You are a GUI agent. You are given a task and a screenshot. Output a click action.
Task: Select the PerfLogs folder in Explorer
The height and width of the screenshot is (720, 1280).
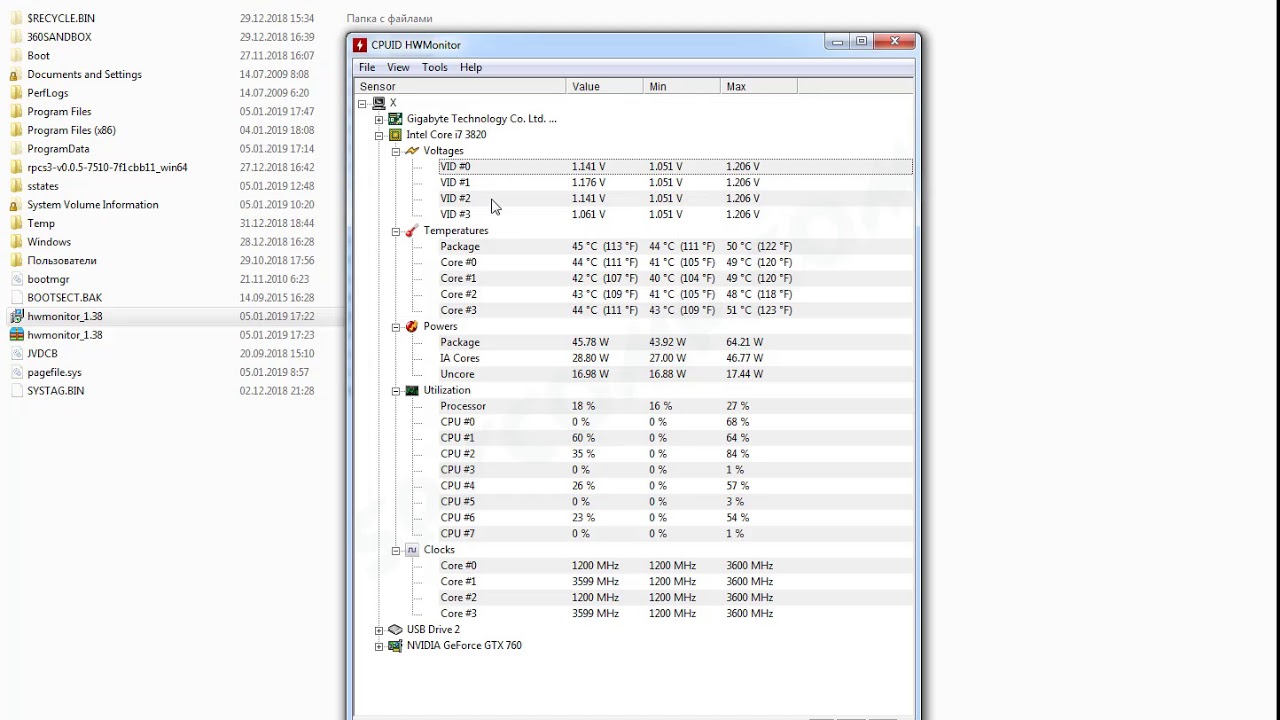coord(48,93)
